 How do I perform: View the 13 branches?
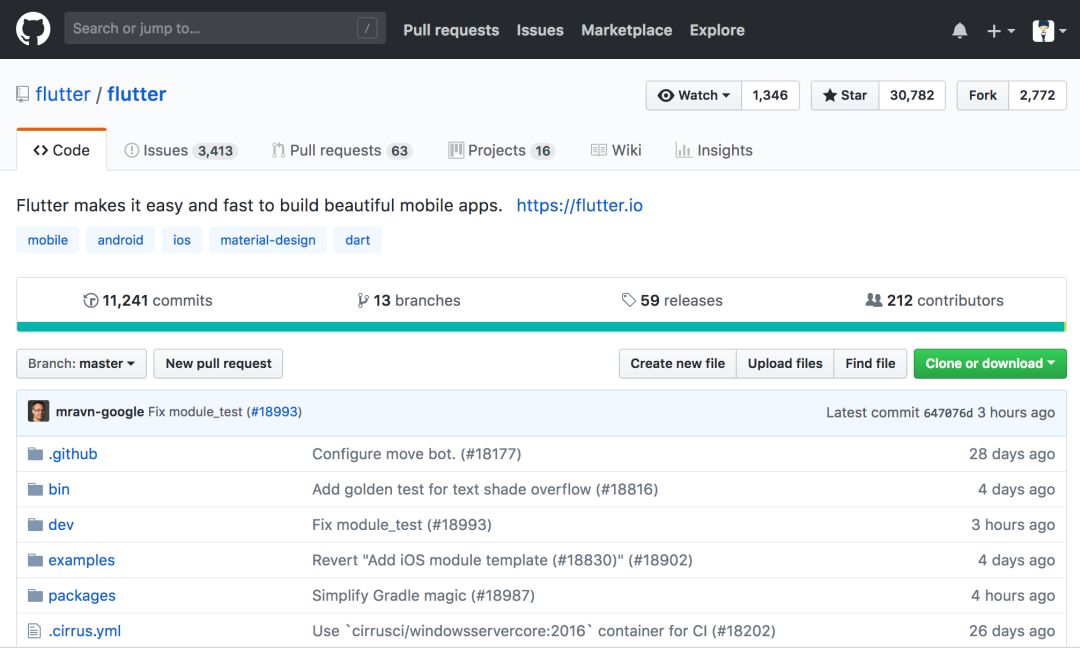click(x=408, y=300)
